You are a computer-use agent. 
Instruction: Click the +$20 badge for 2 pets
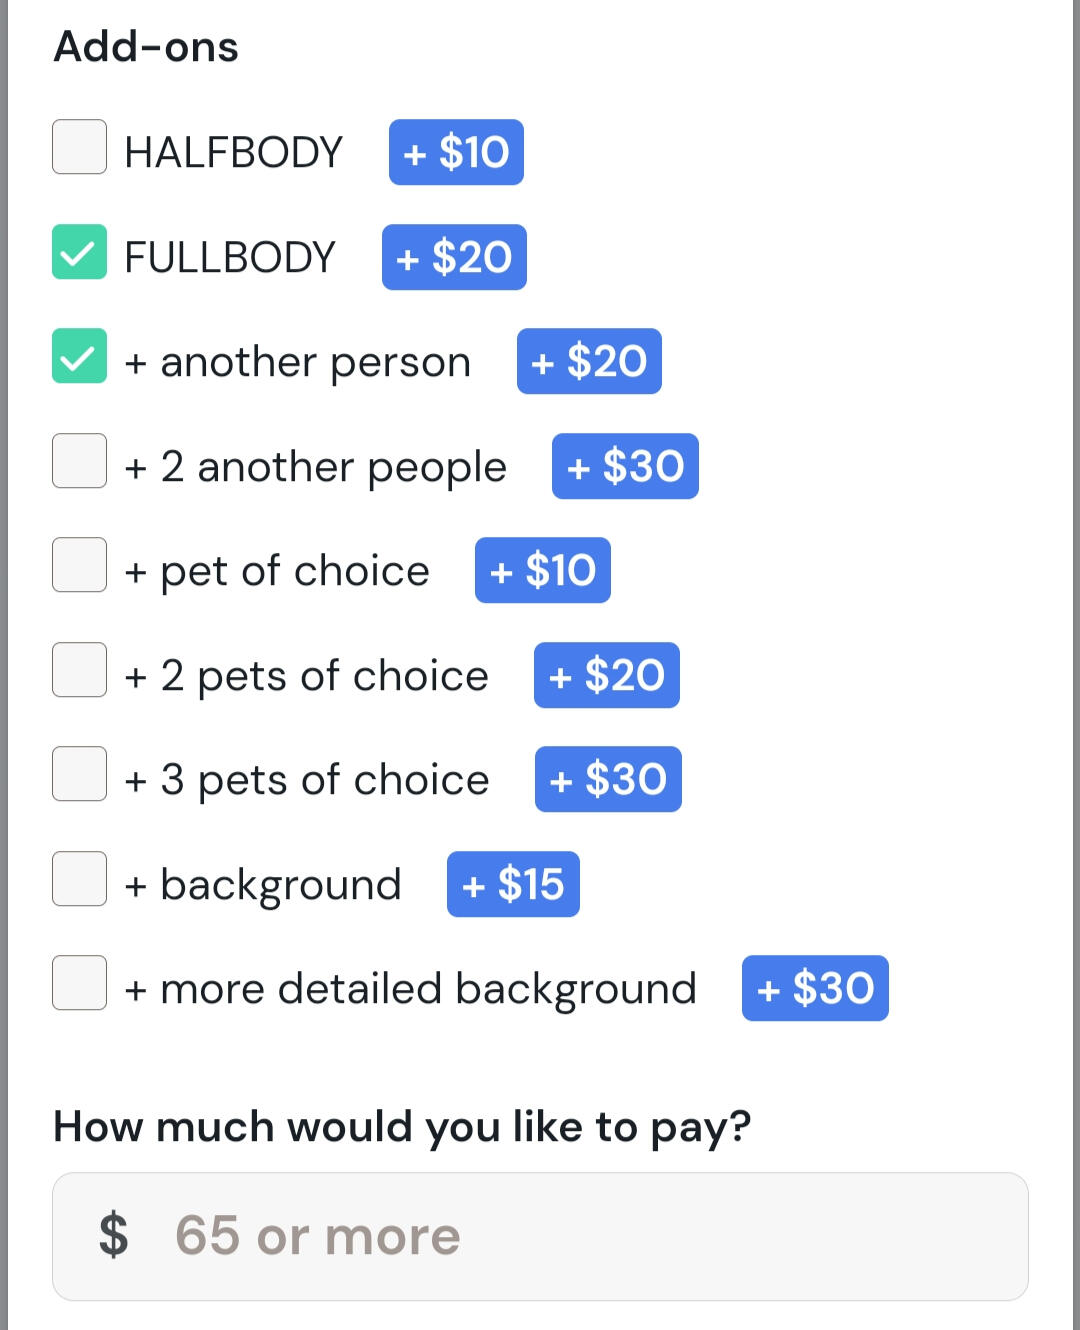point(607,675)
